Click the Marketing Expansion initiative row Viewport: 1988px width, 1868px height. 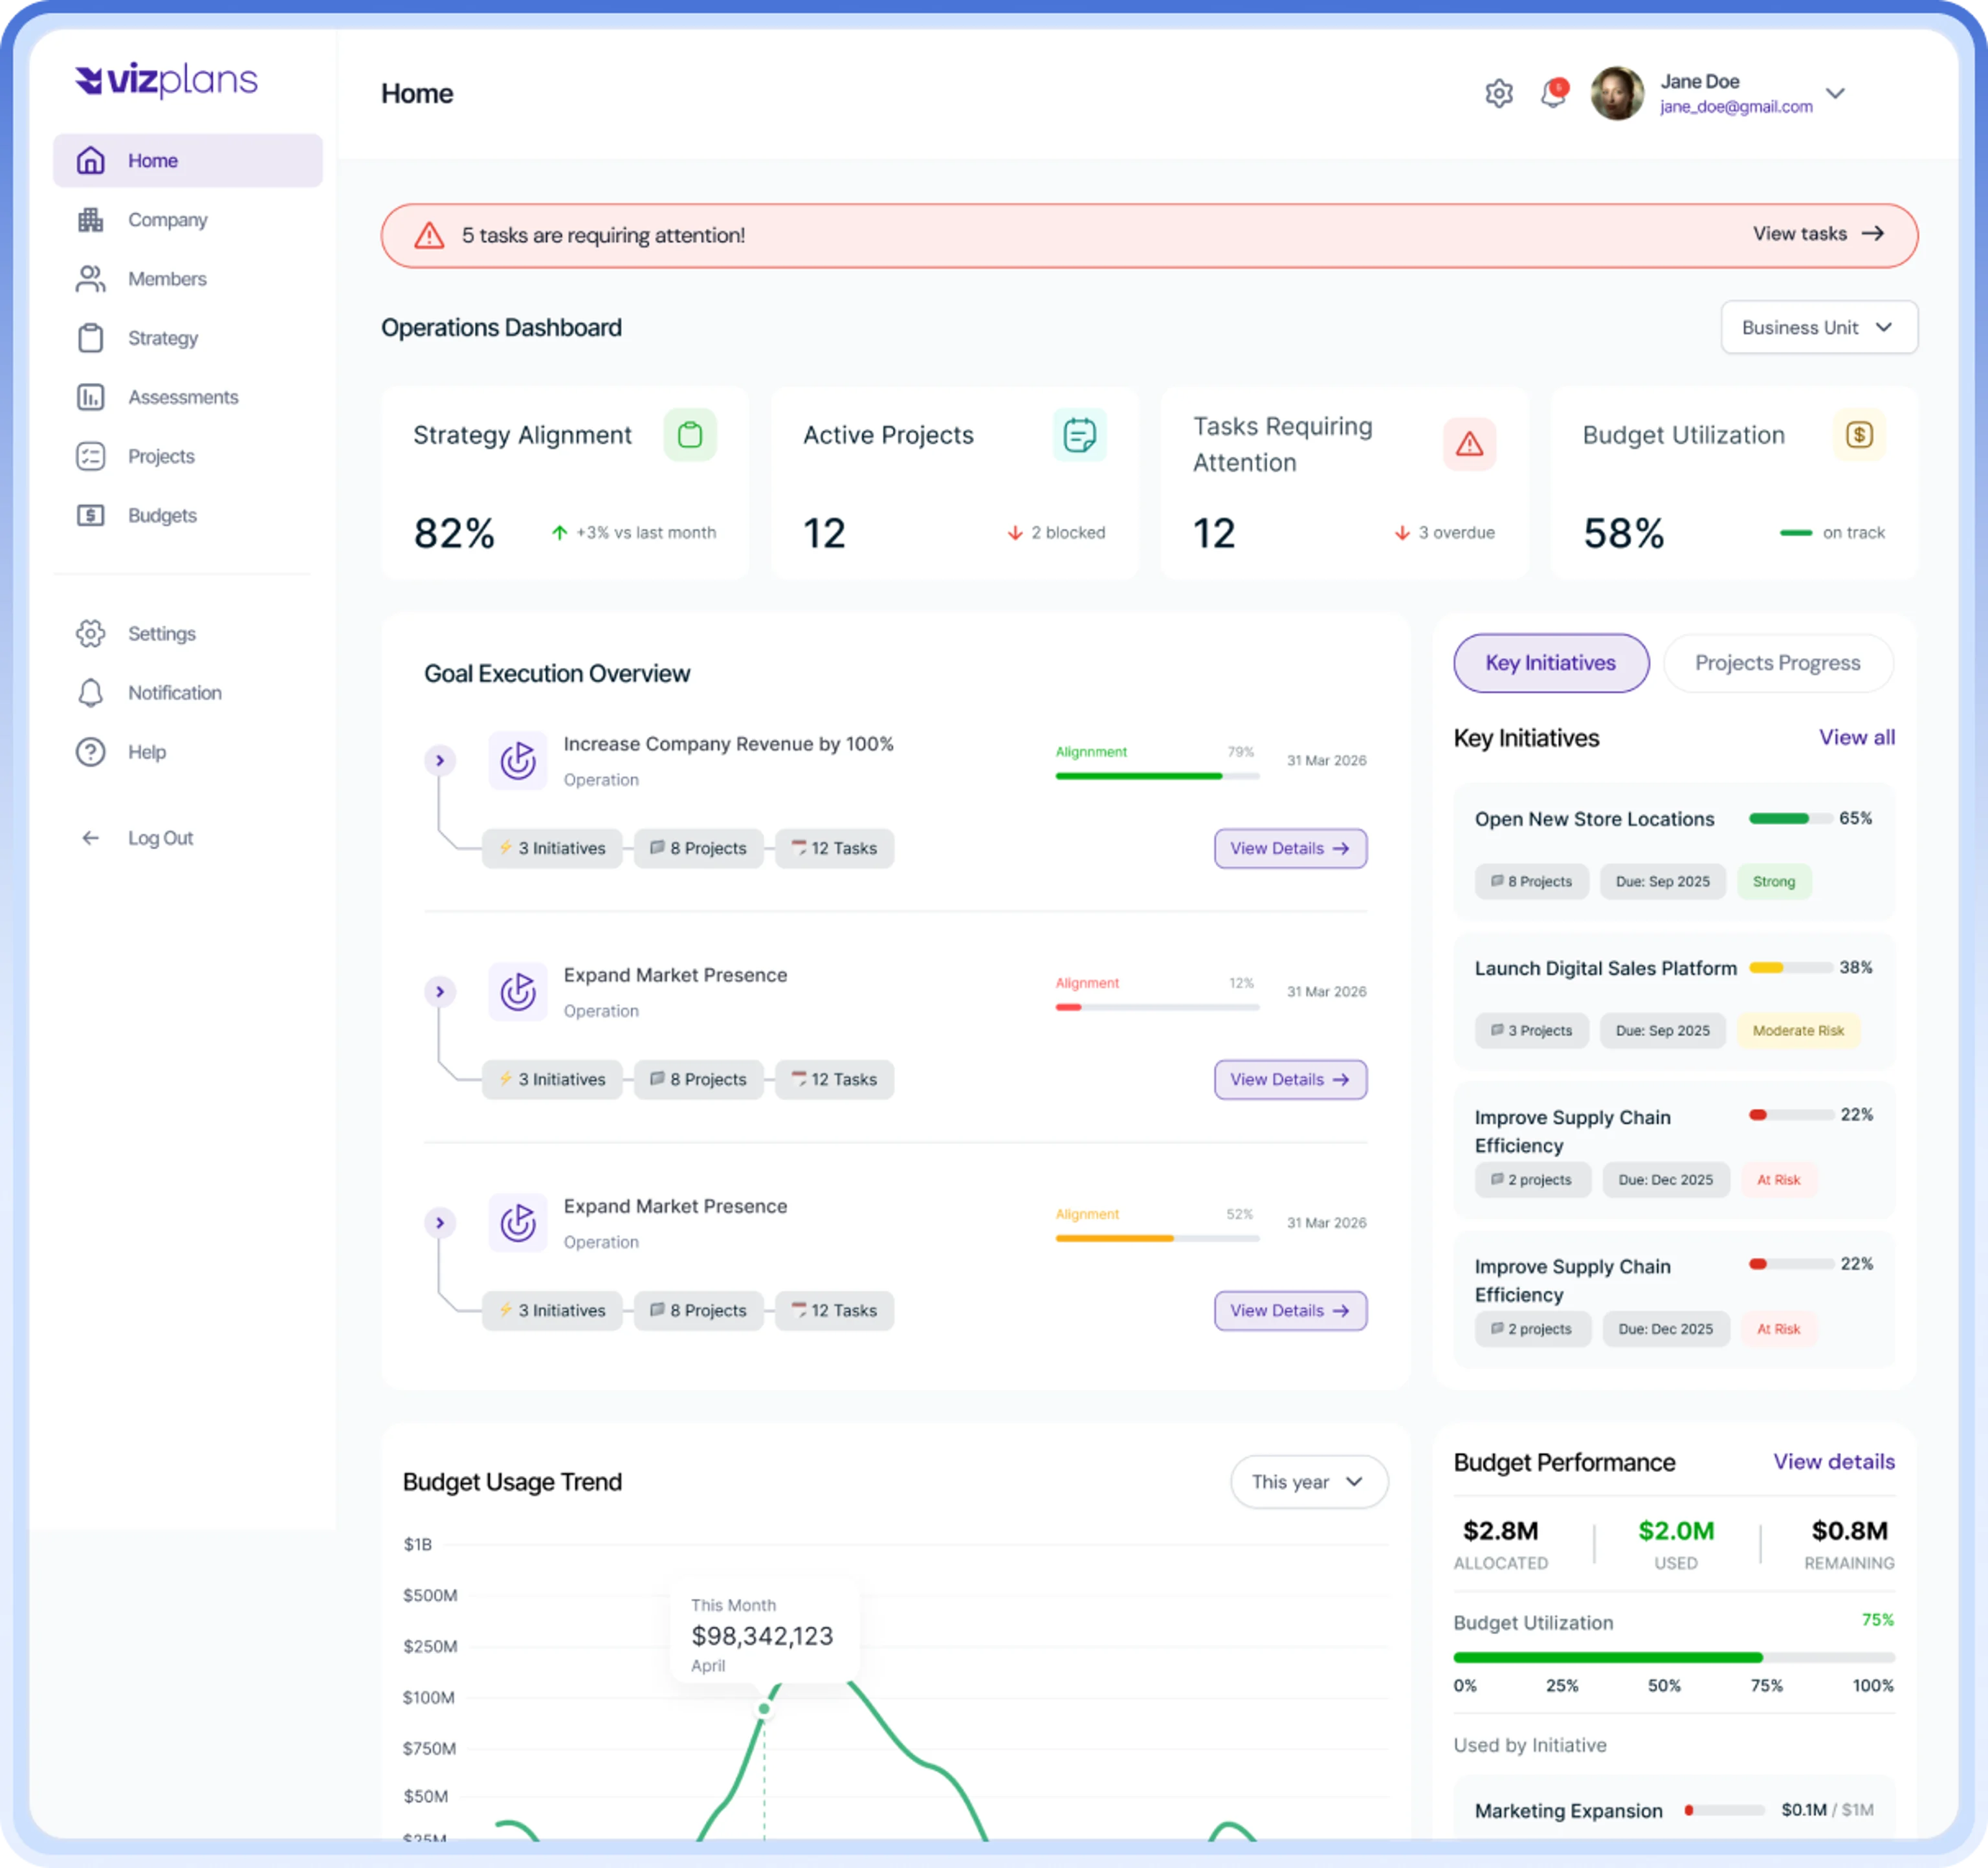[x=1674, y=1809]
